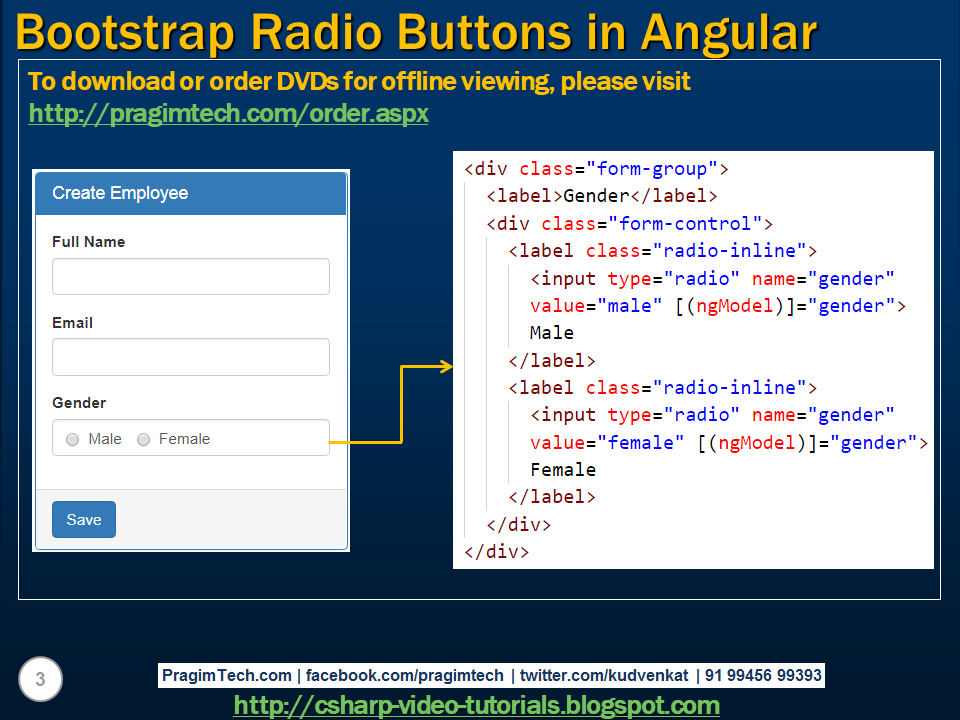This screenshot has height=720, width=960.
Task: Click the radio-inline class text in code
Action: [723, 250]
